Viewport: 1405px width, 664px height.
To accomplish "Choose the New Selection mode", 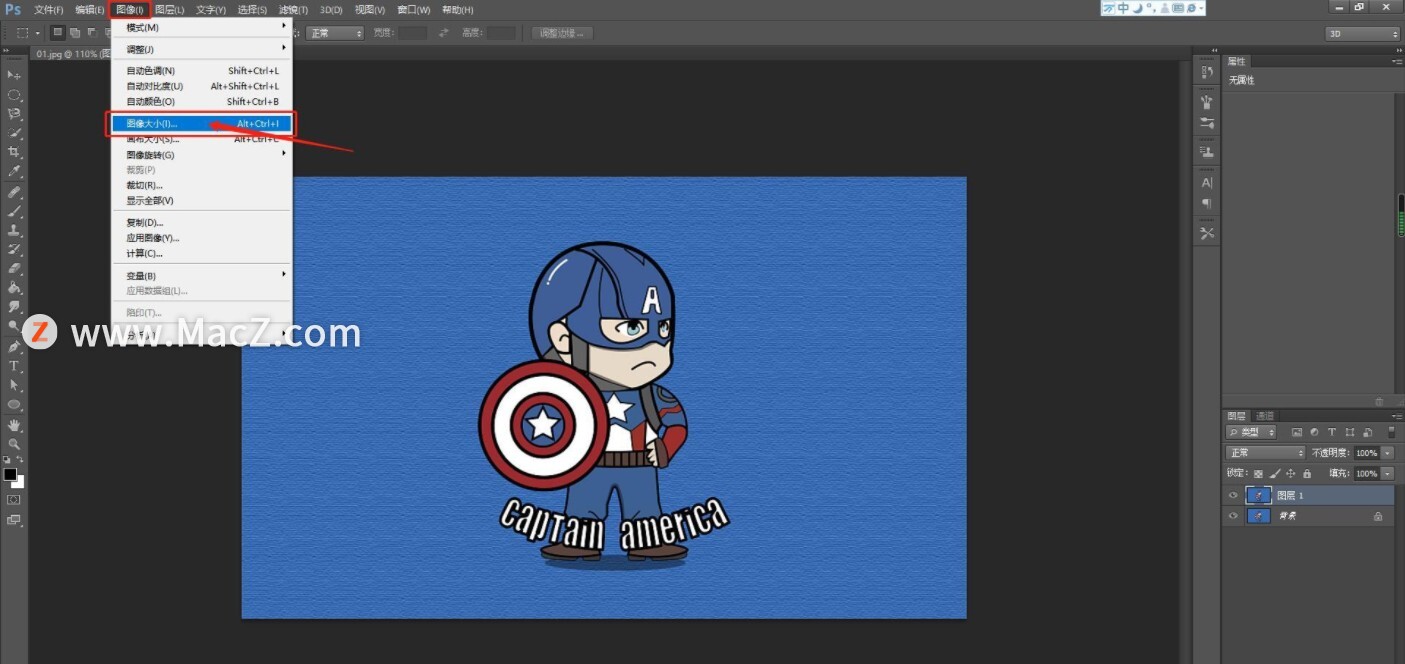I will click(x=58, y=33).
